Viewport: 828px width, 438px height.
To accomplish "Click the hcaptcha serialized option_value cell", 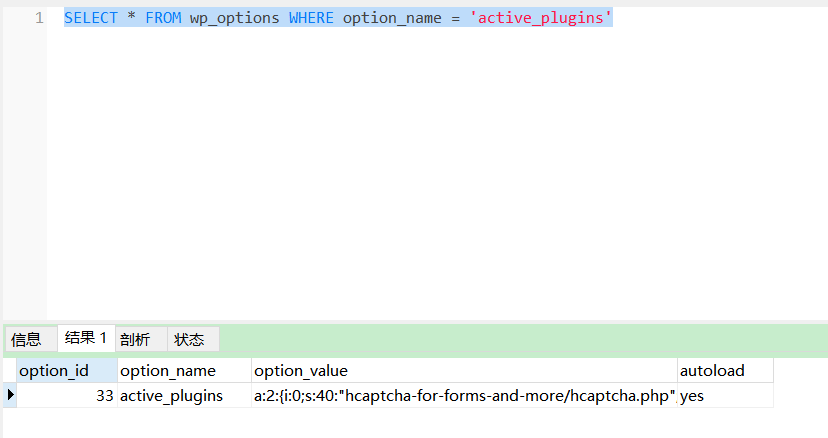I will (463, 396).
